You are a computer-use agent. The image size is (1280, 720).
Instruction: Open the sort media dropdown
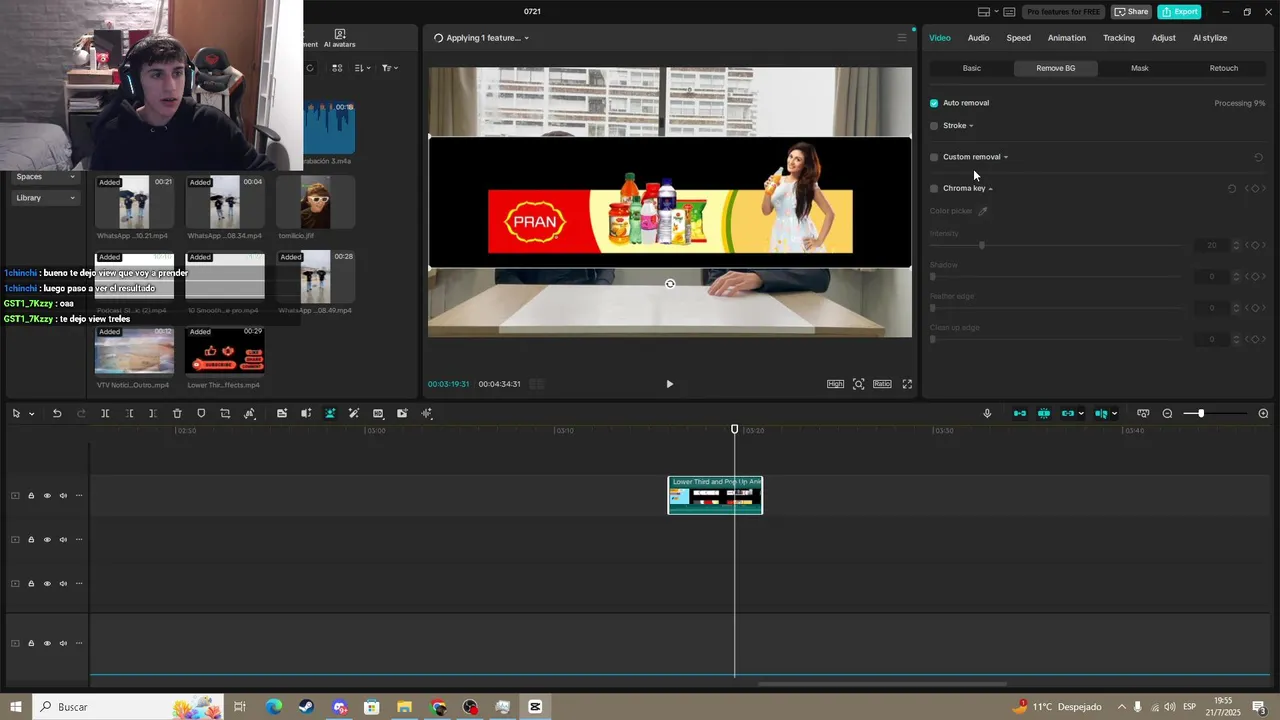(x=362, y=68)
